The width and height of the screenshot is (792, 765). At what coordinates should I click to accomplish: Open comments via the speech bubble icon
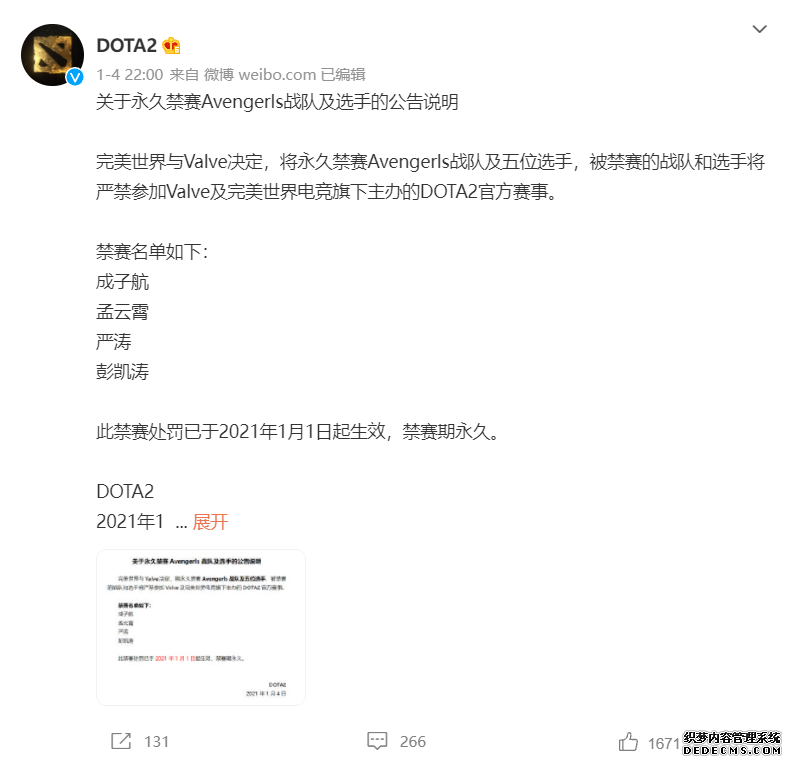(x=377, y=741)
